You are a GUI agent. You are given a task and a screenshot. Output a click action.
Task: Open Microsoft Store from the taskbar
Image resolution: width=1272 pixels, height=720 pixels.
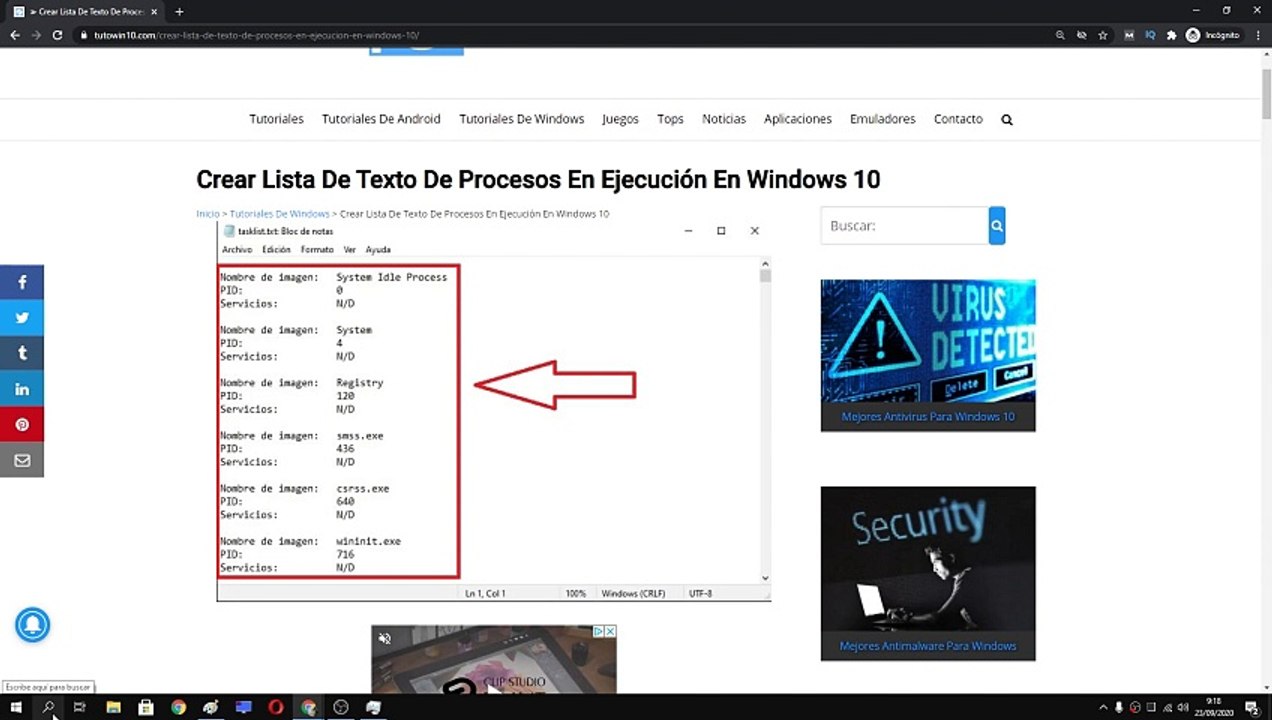tap(146, 707)
